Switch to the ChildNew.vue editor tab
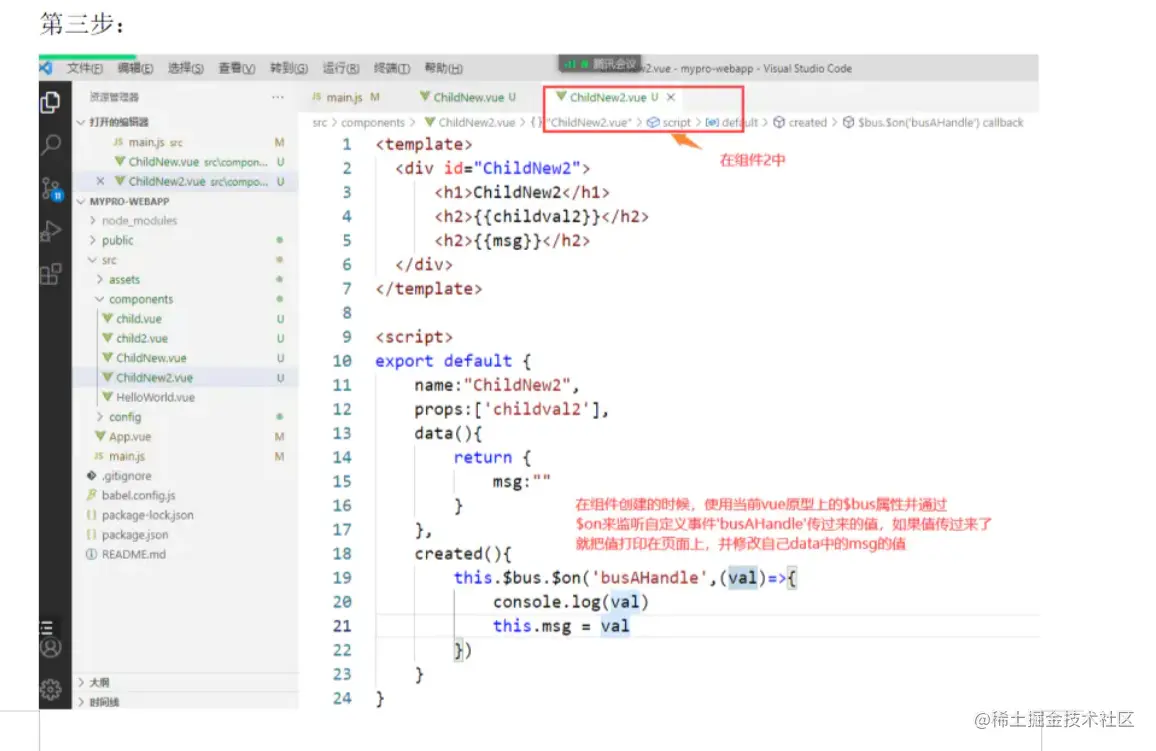The image size is (1156, 751). pos(467,97)
